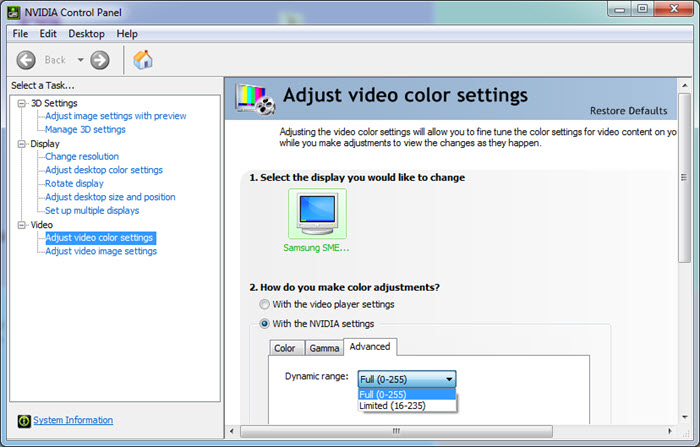The height and width of the screenshot is (447, 700).
Task: Click the video color settings header icon
Action: click(255, 99)
